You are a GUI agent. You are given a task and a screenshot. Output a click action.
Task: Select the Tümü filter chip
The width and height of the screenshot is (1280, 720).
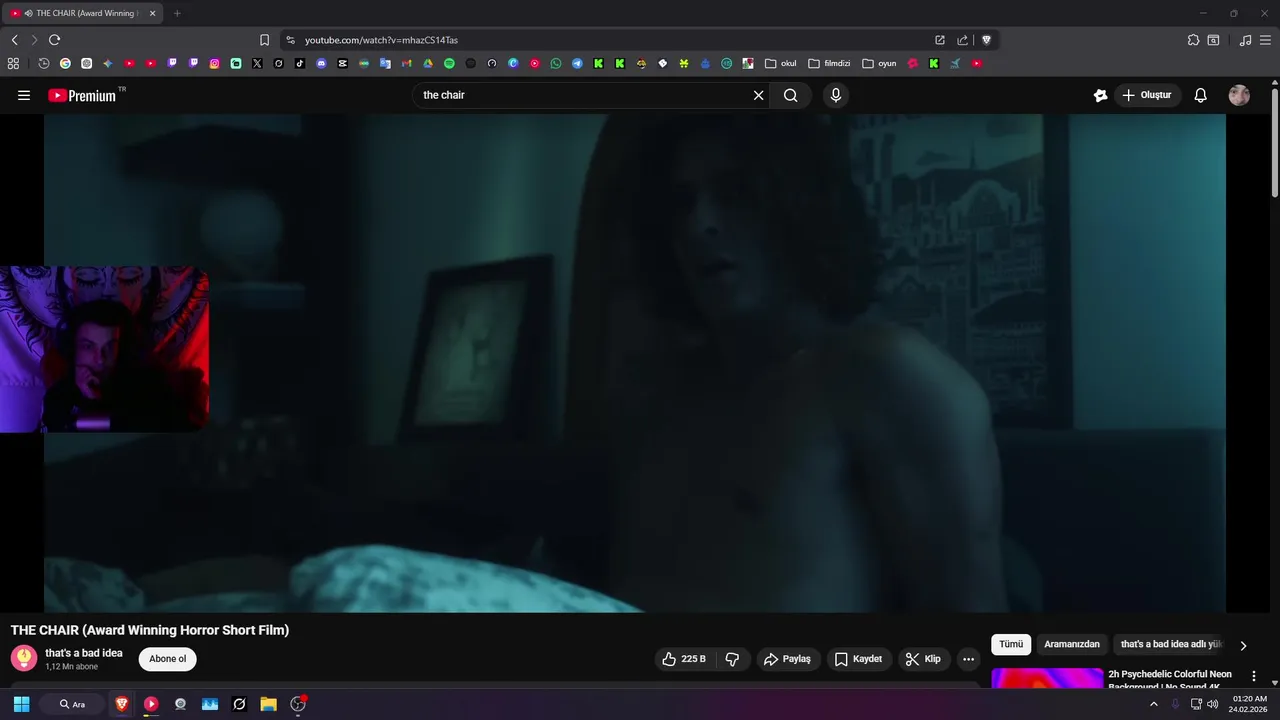[x=1011, y=645]
